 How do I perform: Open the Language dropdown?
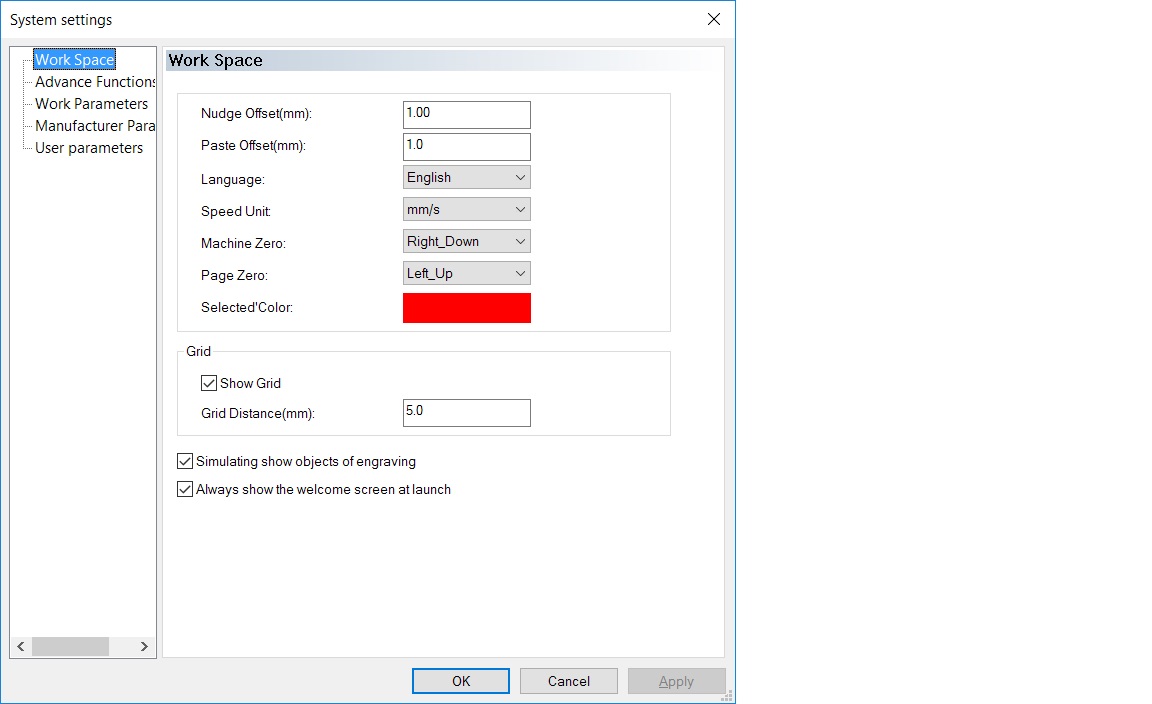coord(466,178)
